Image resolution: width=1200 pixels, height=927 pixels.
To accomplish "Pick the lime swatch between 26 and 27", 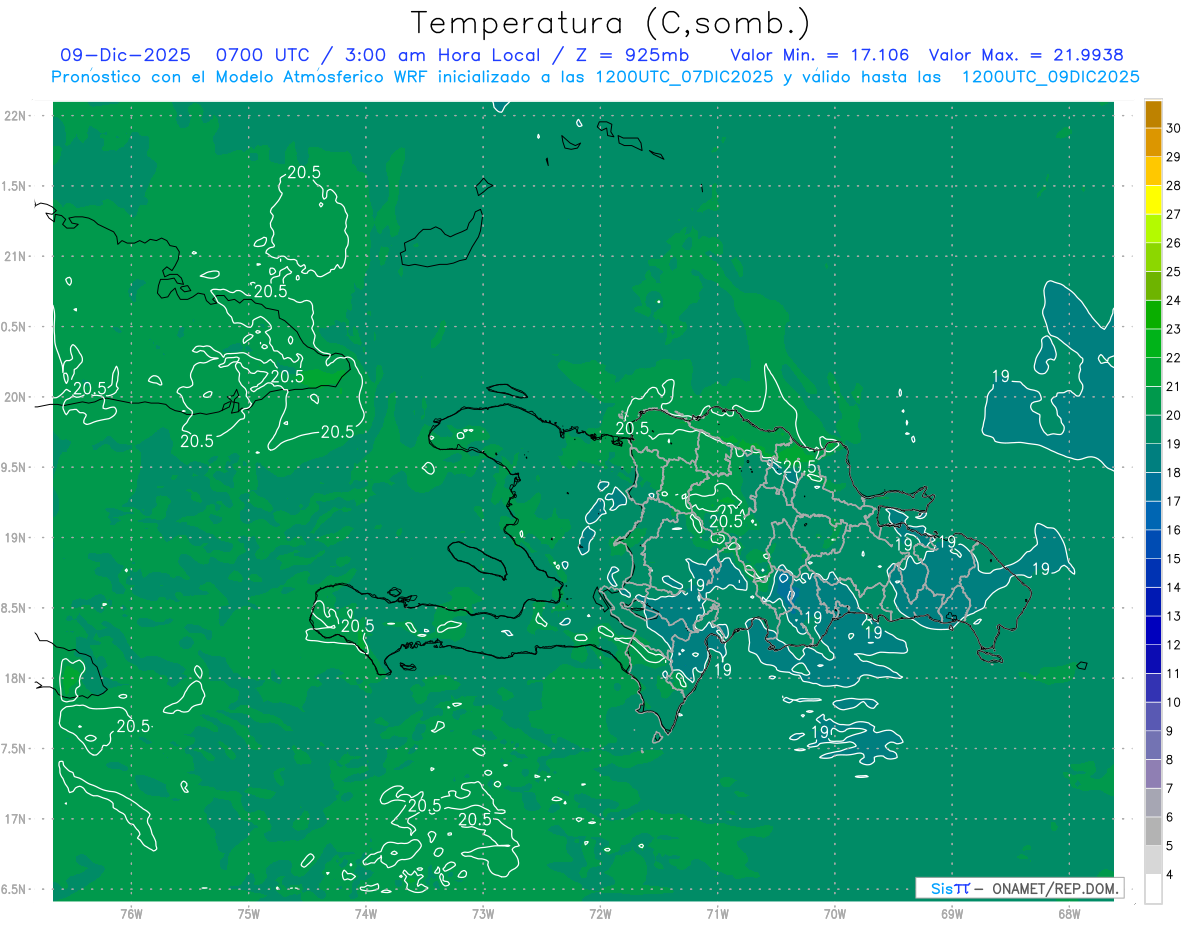I will 1153,229.
